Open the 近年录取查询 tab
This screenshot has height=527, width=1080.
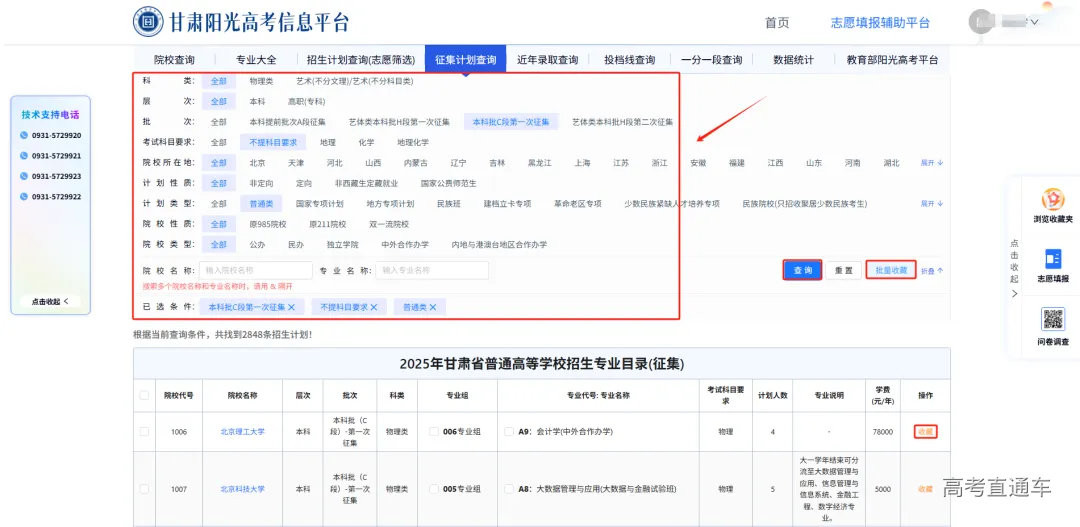pos(548,60)
